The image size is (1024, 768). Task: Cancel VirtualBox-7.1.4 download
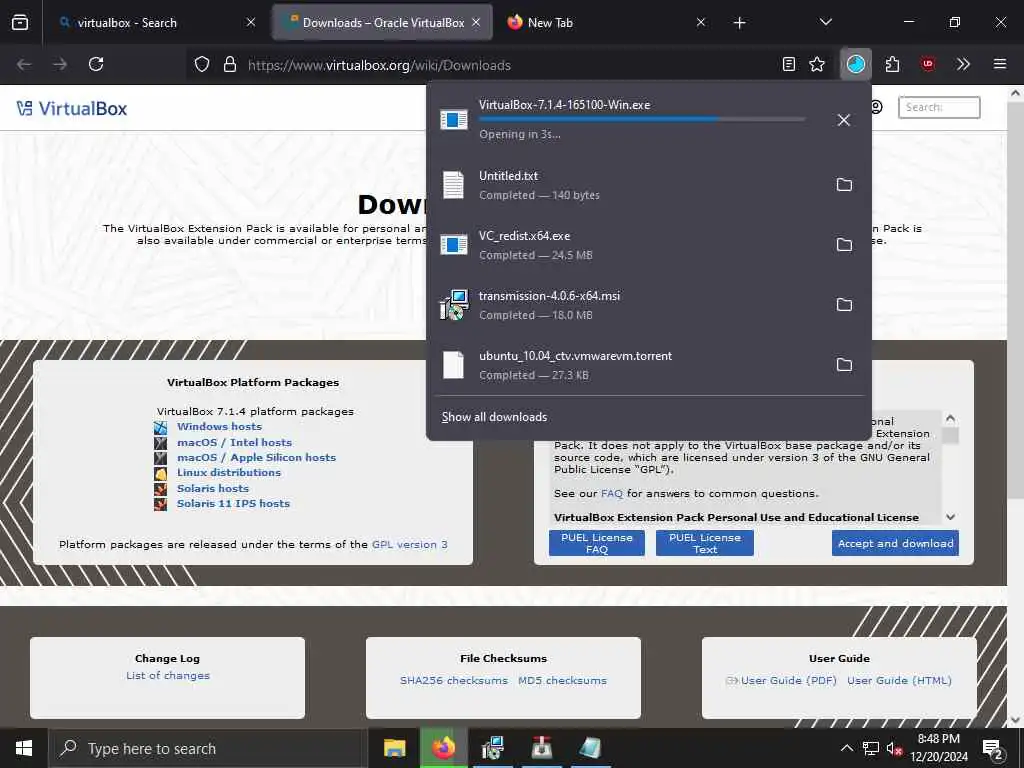click(x=844, y=120)
